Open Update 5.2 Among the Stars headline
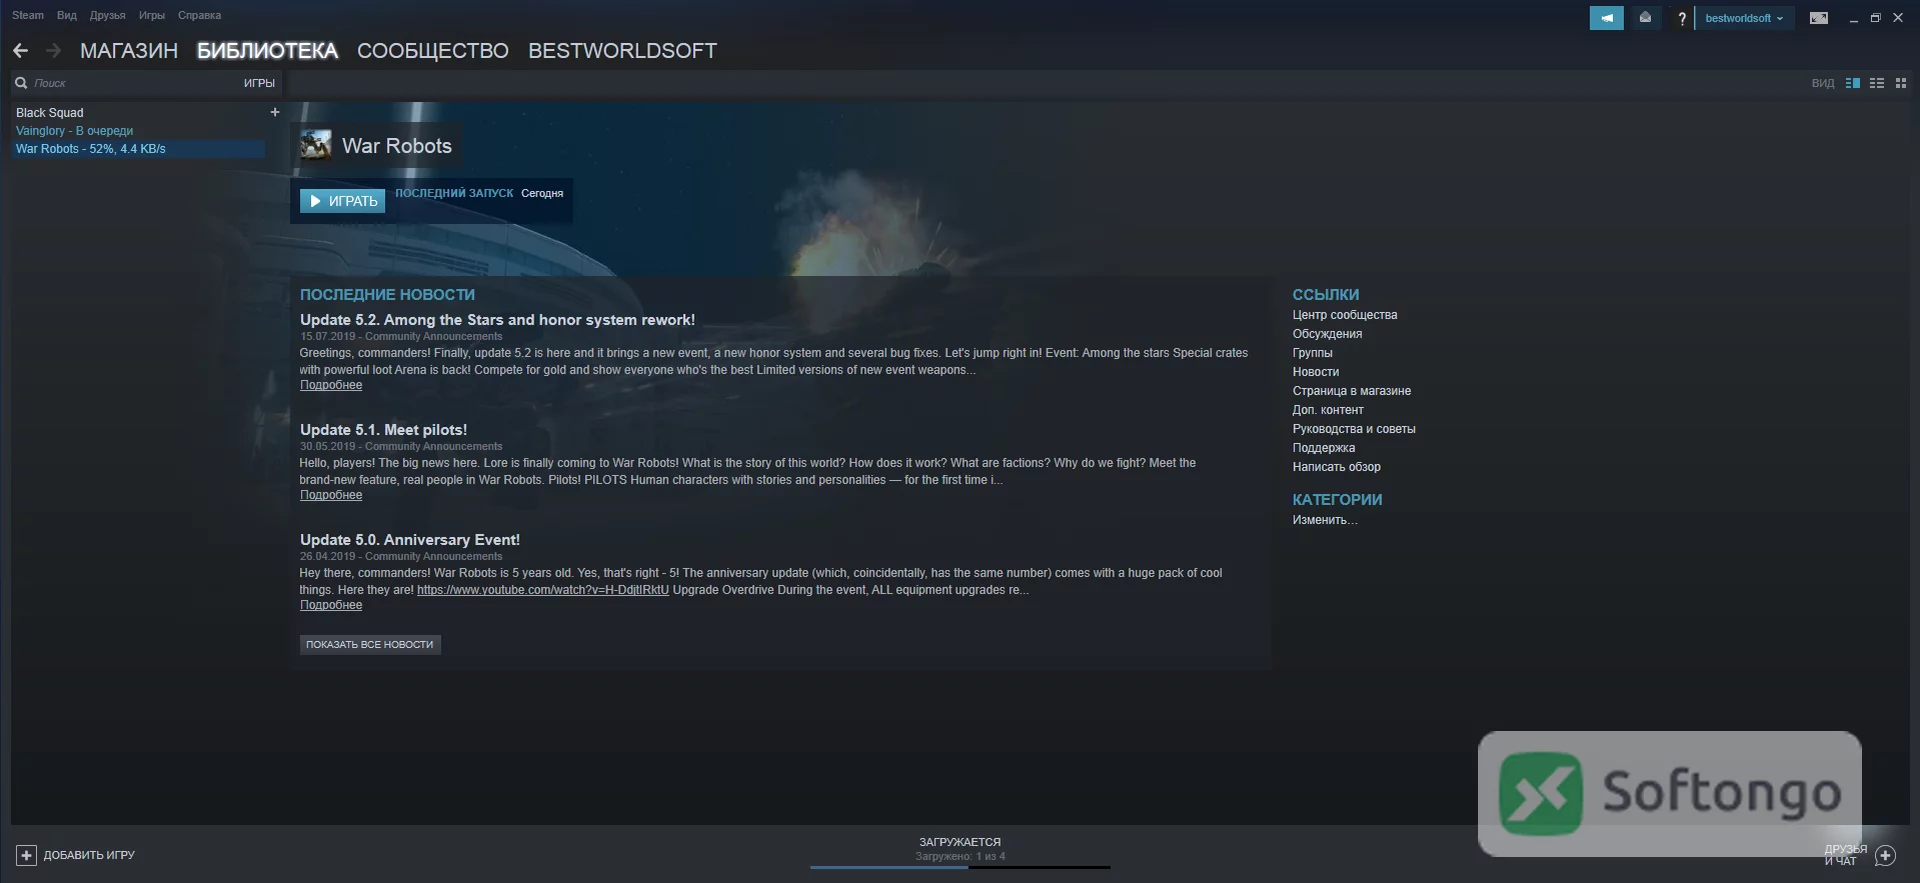Screen dimensions: 1920x883 point(497,320)
